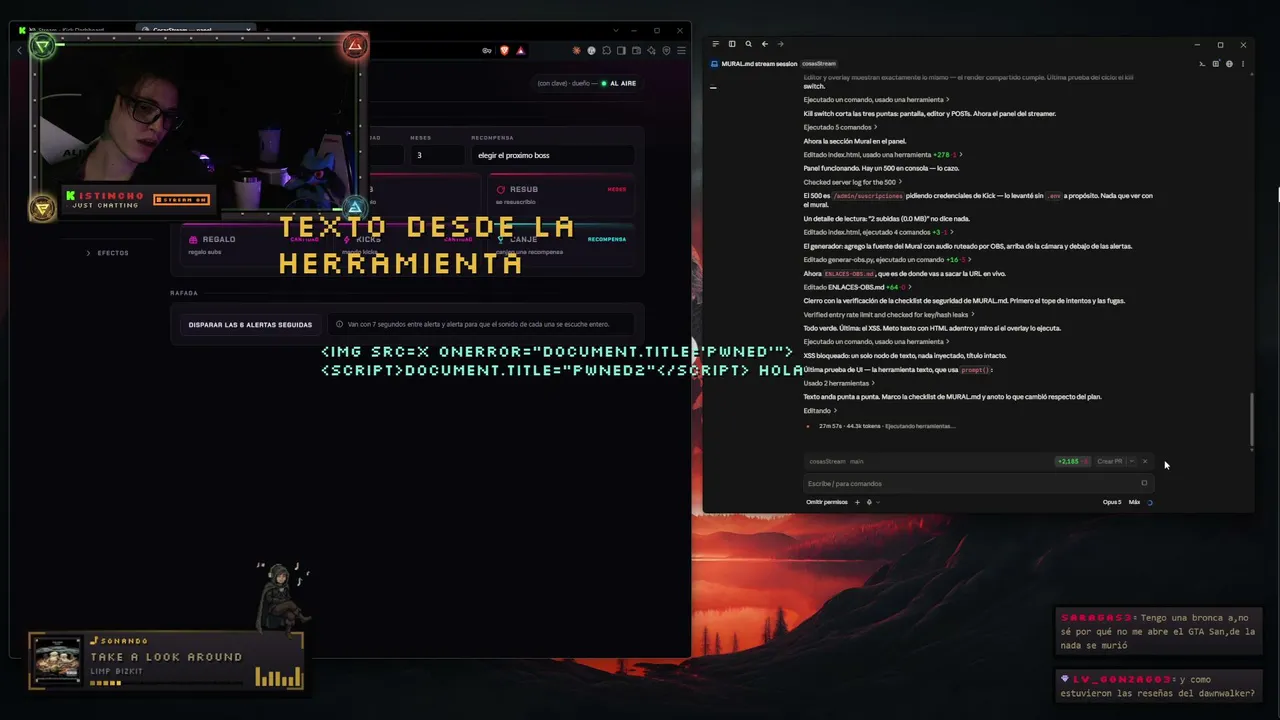Go back with the left arrow in the session window
The width and height of the screenshot is (1280, 720).
[765, 44]
